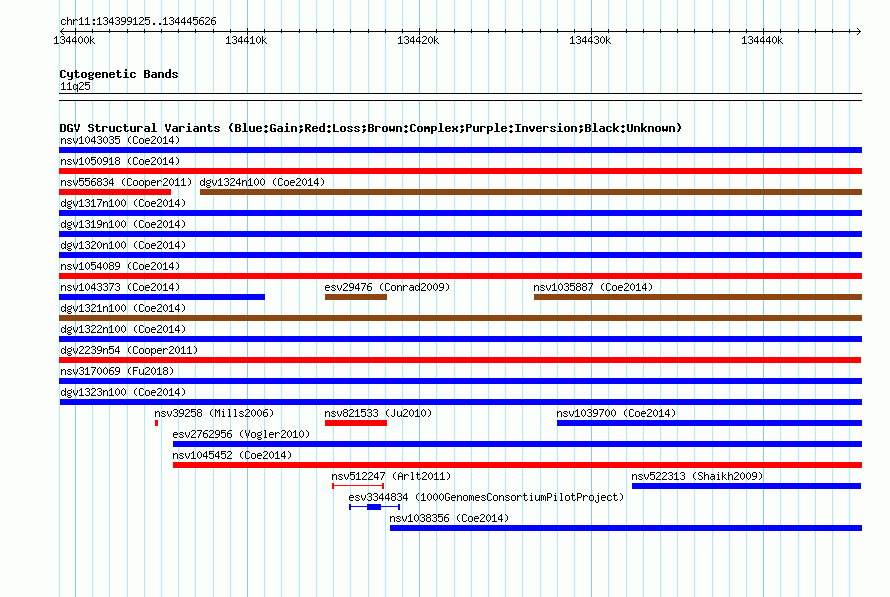Screen dimensions: 890x597
Task: Click the chr11:134399125..134445626 coordinates text
Action: (138, 22)
